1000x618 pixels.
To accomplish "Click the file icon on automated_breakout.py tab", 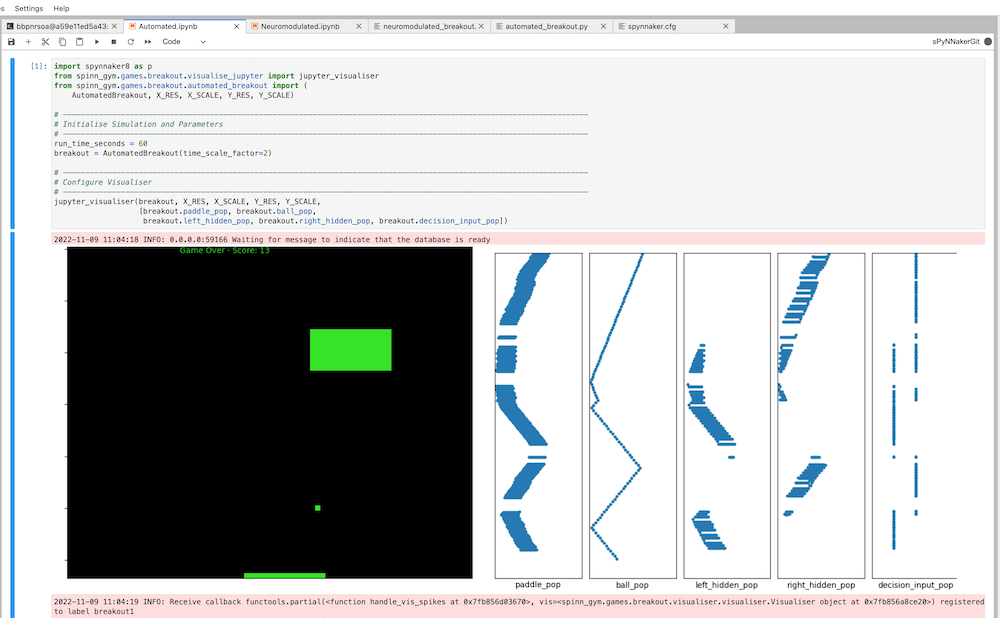I will 499,26.
